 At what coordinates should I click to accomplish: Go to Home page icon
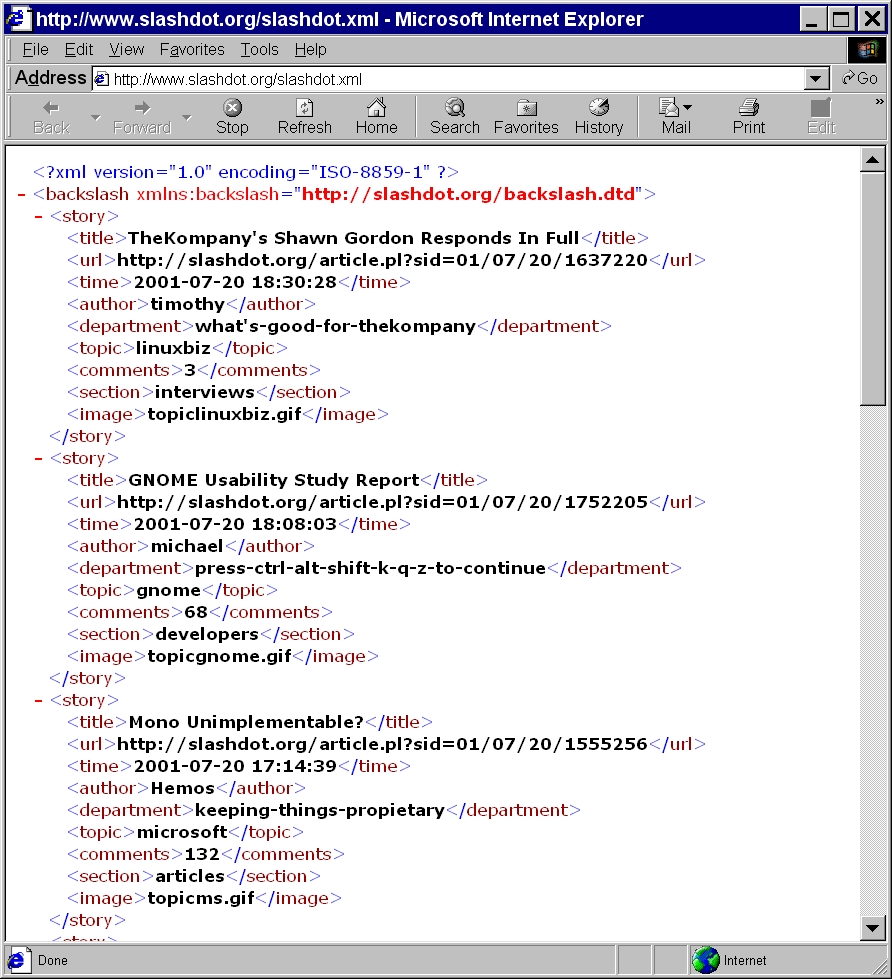coord(376,108)
